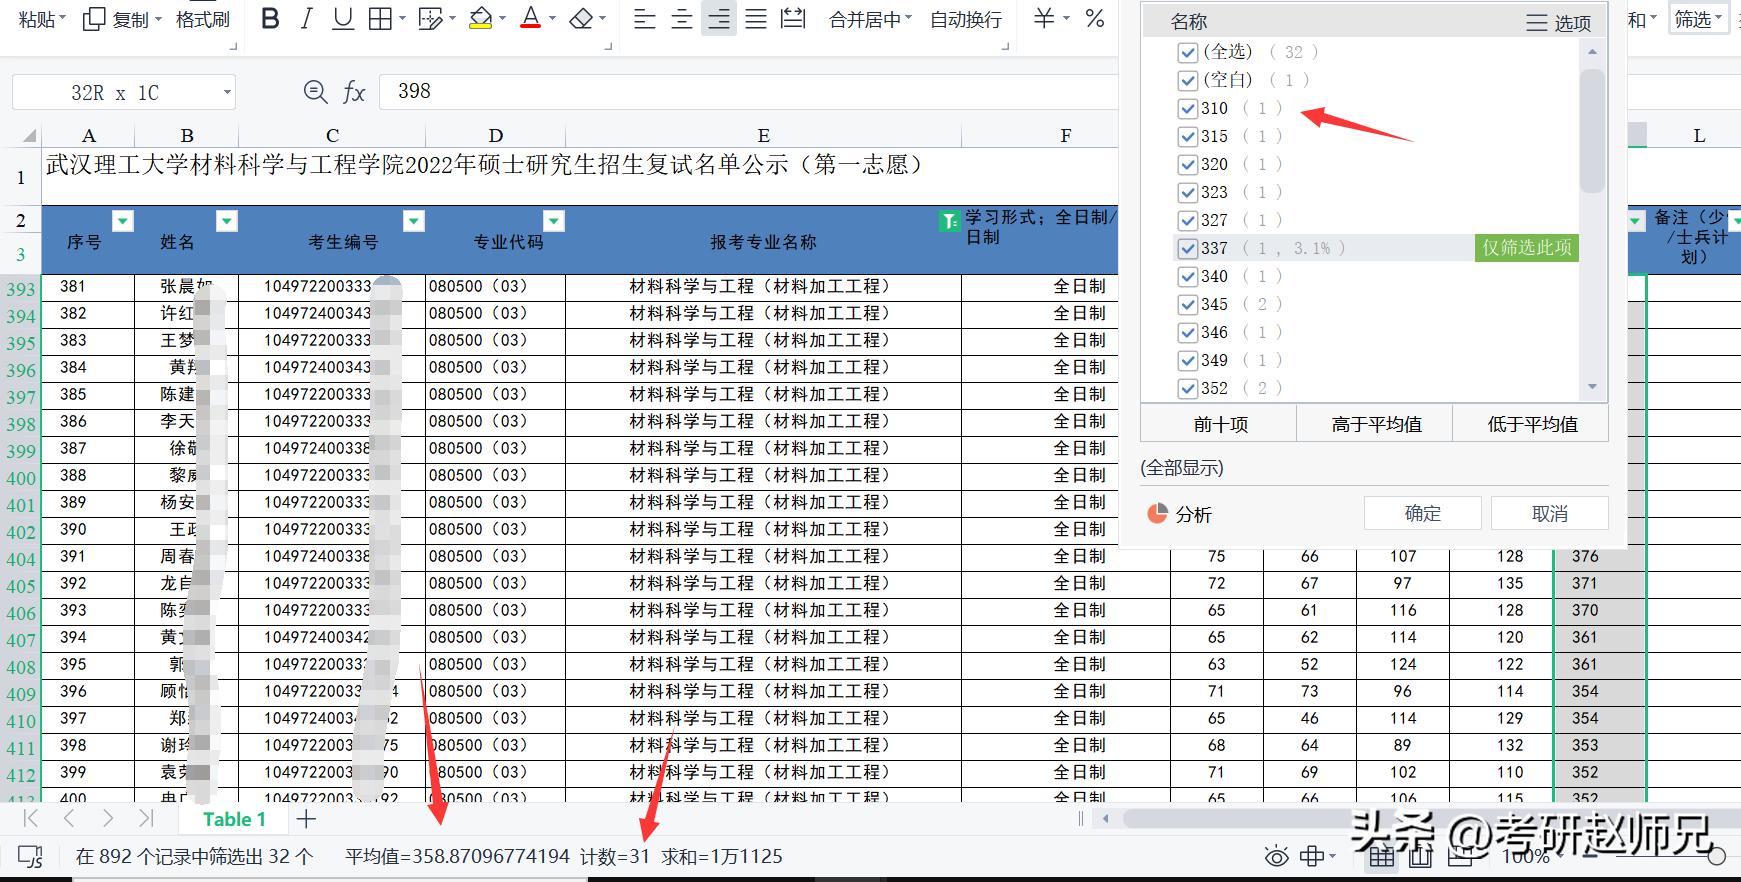Uncheck the 315 filter value
The height and width of the screenshot is (882, 1741).
pyautogui.click(x=1188, y=136)
